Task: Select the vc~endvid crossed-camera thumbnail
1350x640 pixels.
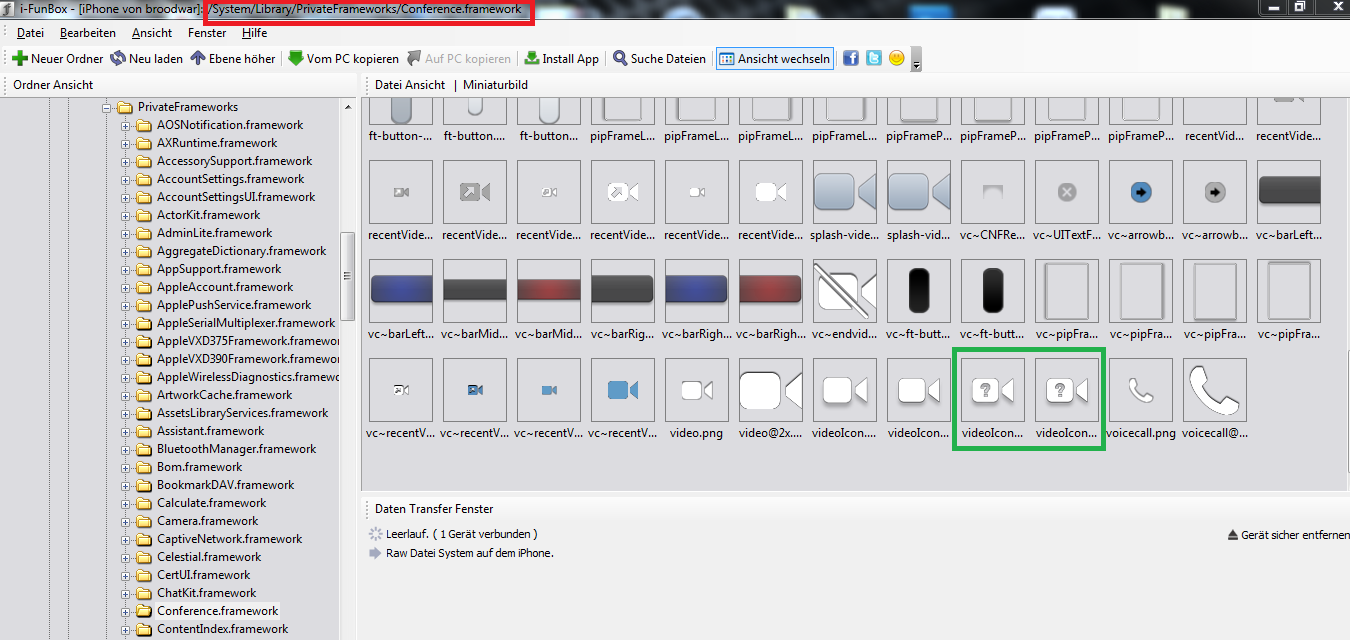Action: pos(845,292)
